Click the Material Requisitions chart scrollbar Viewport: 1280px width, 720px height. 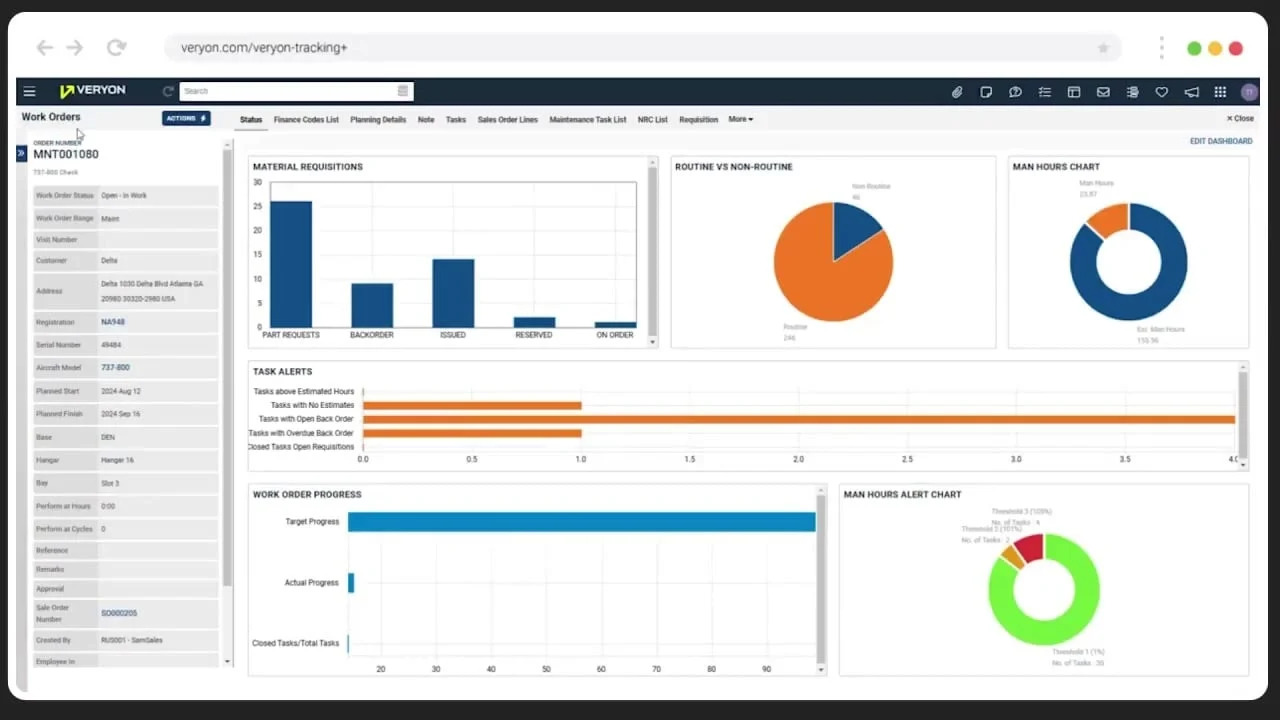653,251
